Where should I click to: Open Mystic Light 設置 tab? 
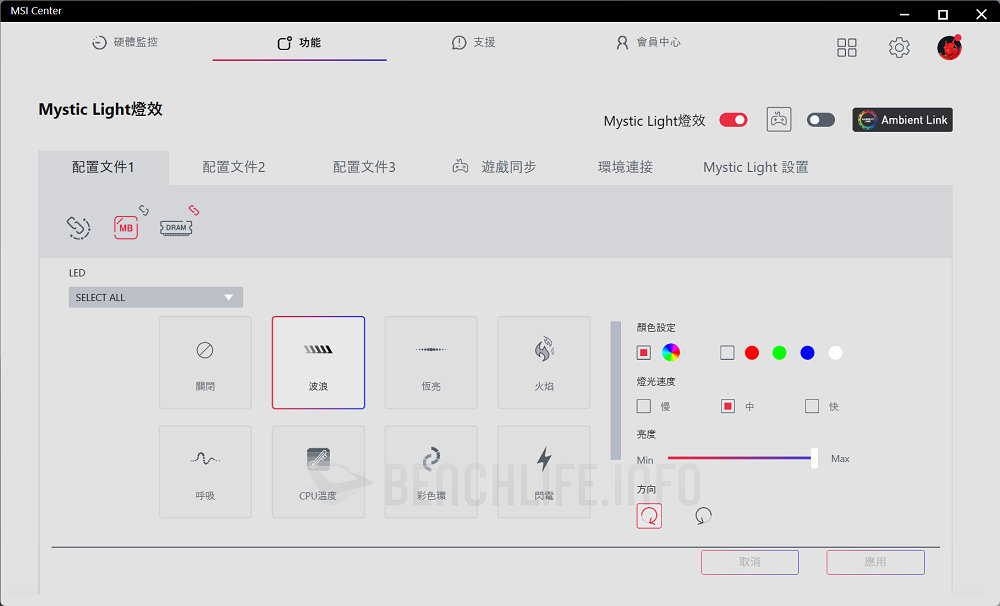click(x=756, y=167)
